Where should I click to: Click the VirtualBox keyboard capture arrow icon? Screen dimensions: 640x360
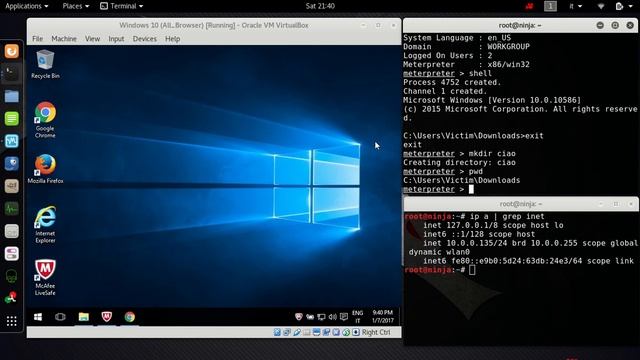coord(356,332)
